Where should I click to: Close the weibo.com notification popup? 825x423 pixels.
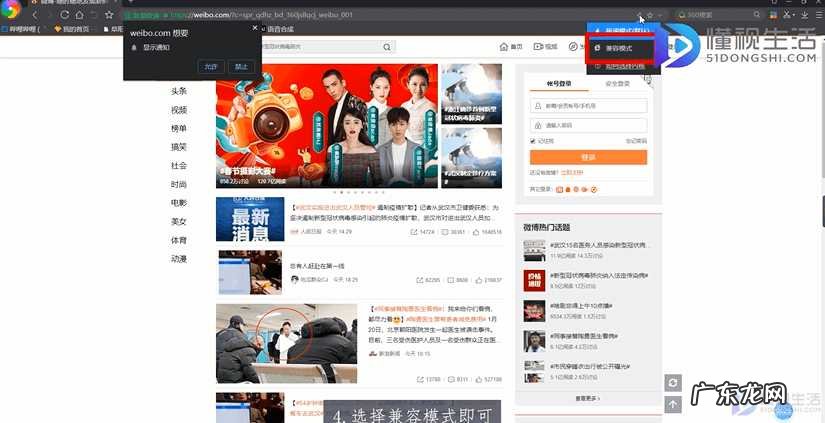255,28
